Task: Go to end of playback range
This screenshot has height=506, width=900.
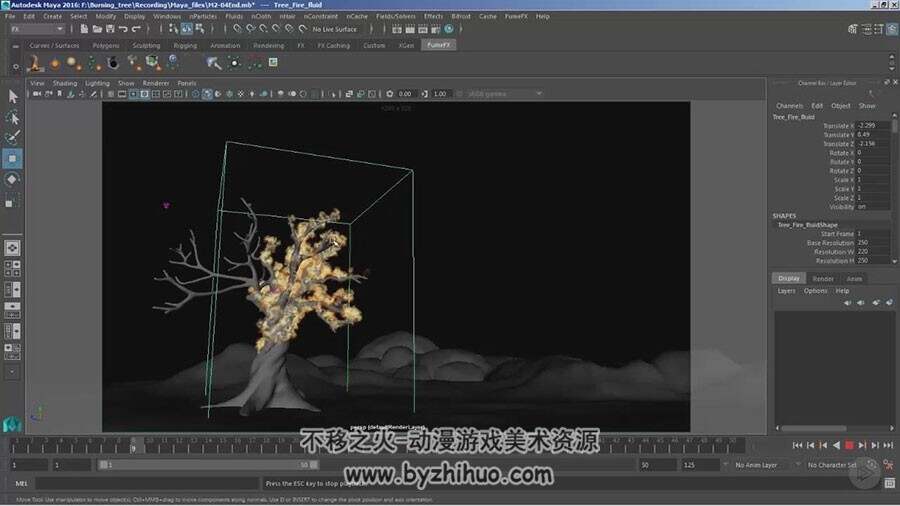Action: point(888,445)
